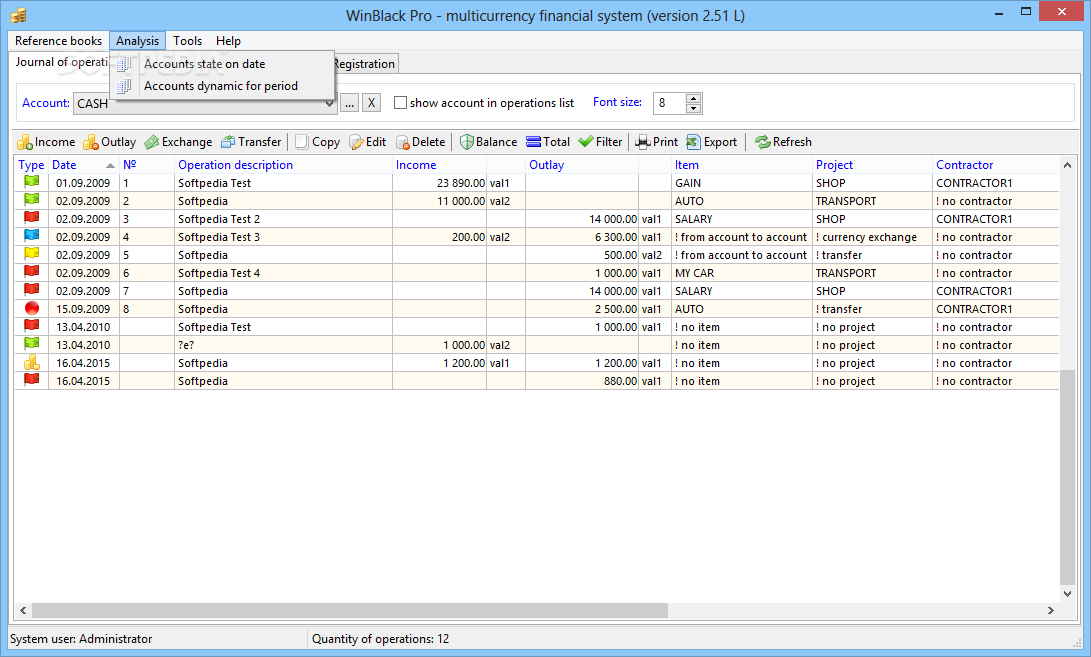This screenshot has height=657, width=1091.
Task: Delete the selected operation
Action: click(x=420, y=142)
